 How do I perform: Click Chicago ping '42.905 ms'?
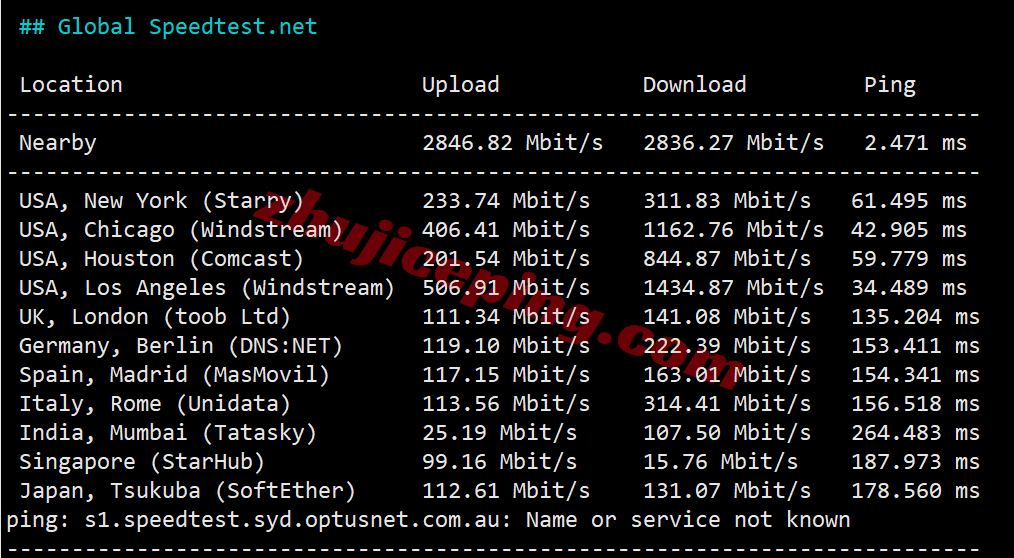point(909,230)
